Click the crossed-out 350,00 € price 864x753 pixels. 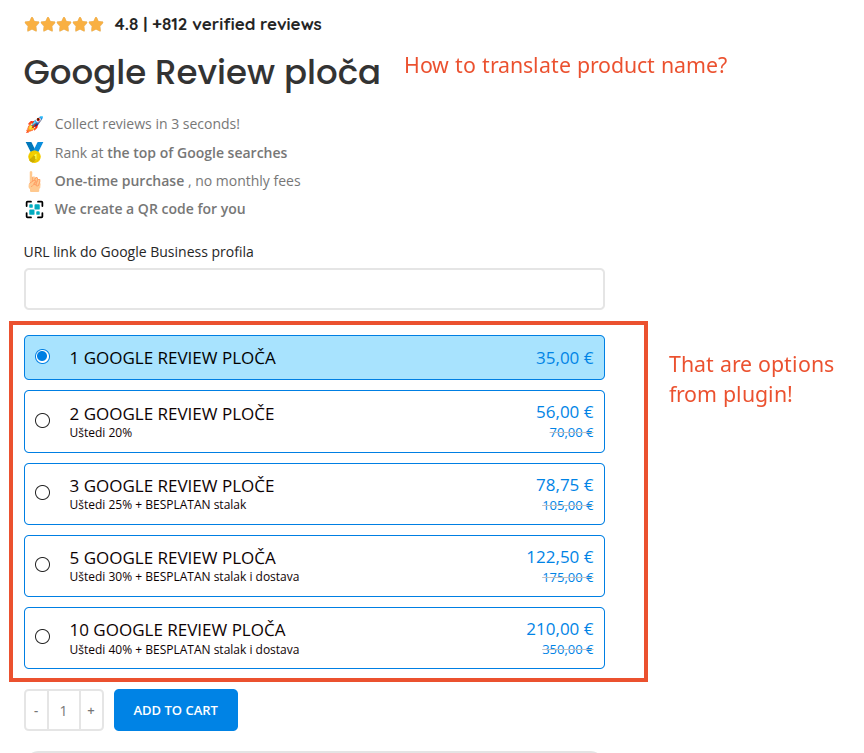568,650
